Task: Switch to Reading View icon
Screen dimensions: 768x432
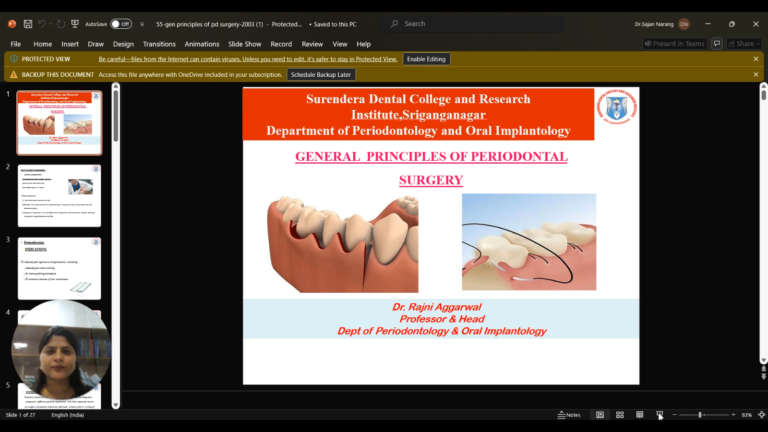Action: click(x=640, y=415)
